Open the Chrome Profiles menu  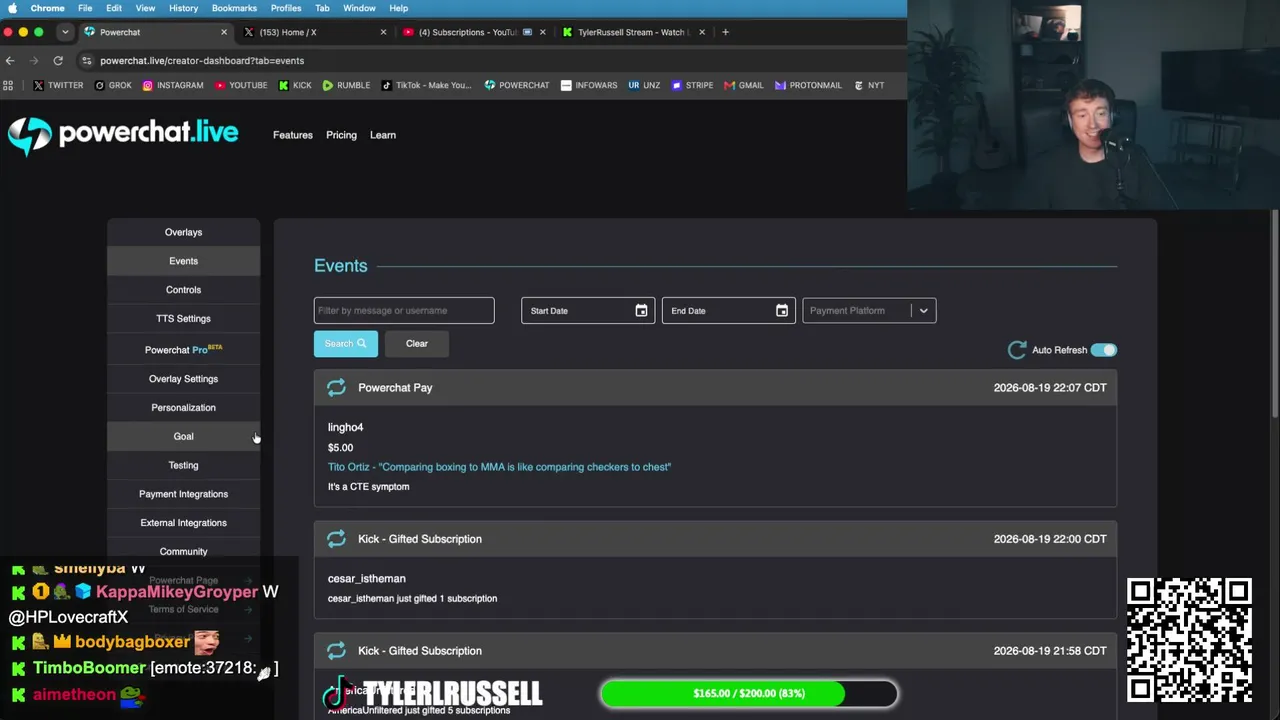[286, 8]
